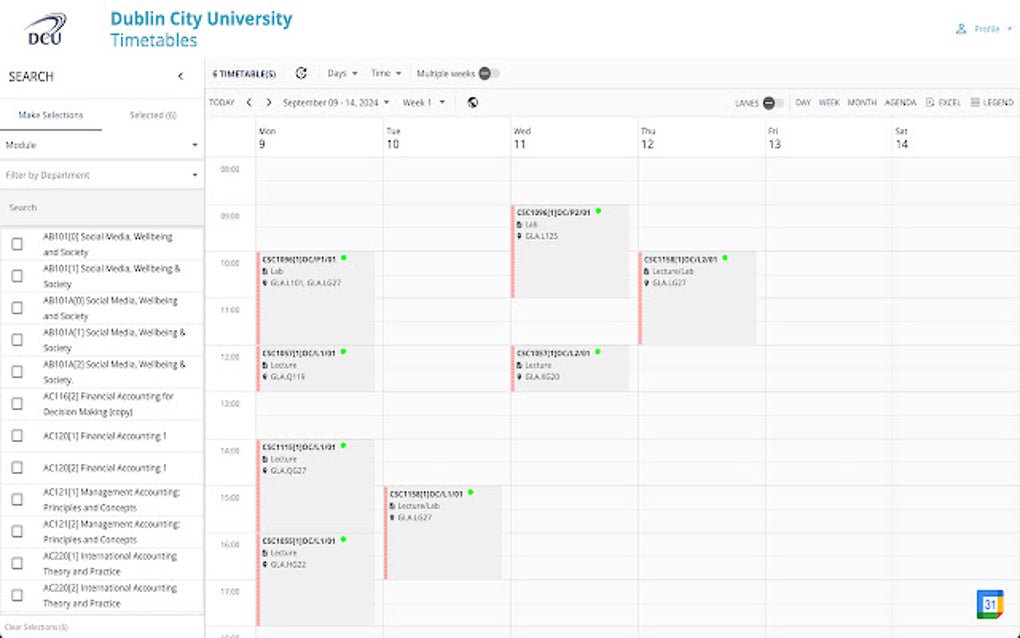Check the AC120[1] Financial Accounting 1 checkbox
The height and width of the screenshot is (638, 1020).
pyautogui.click(x=17, y=436)
